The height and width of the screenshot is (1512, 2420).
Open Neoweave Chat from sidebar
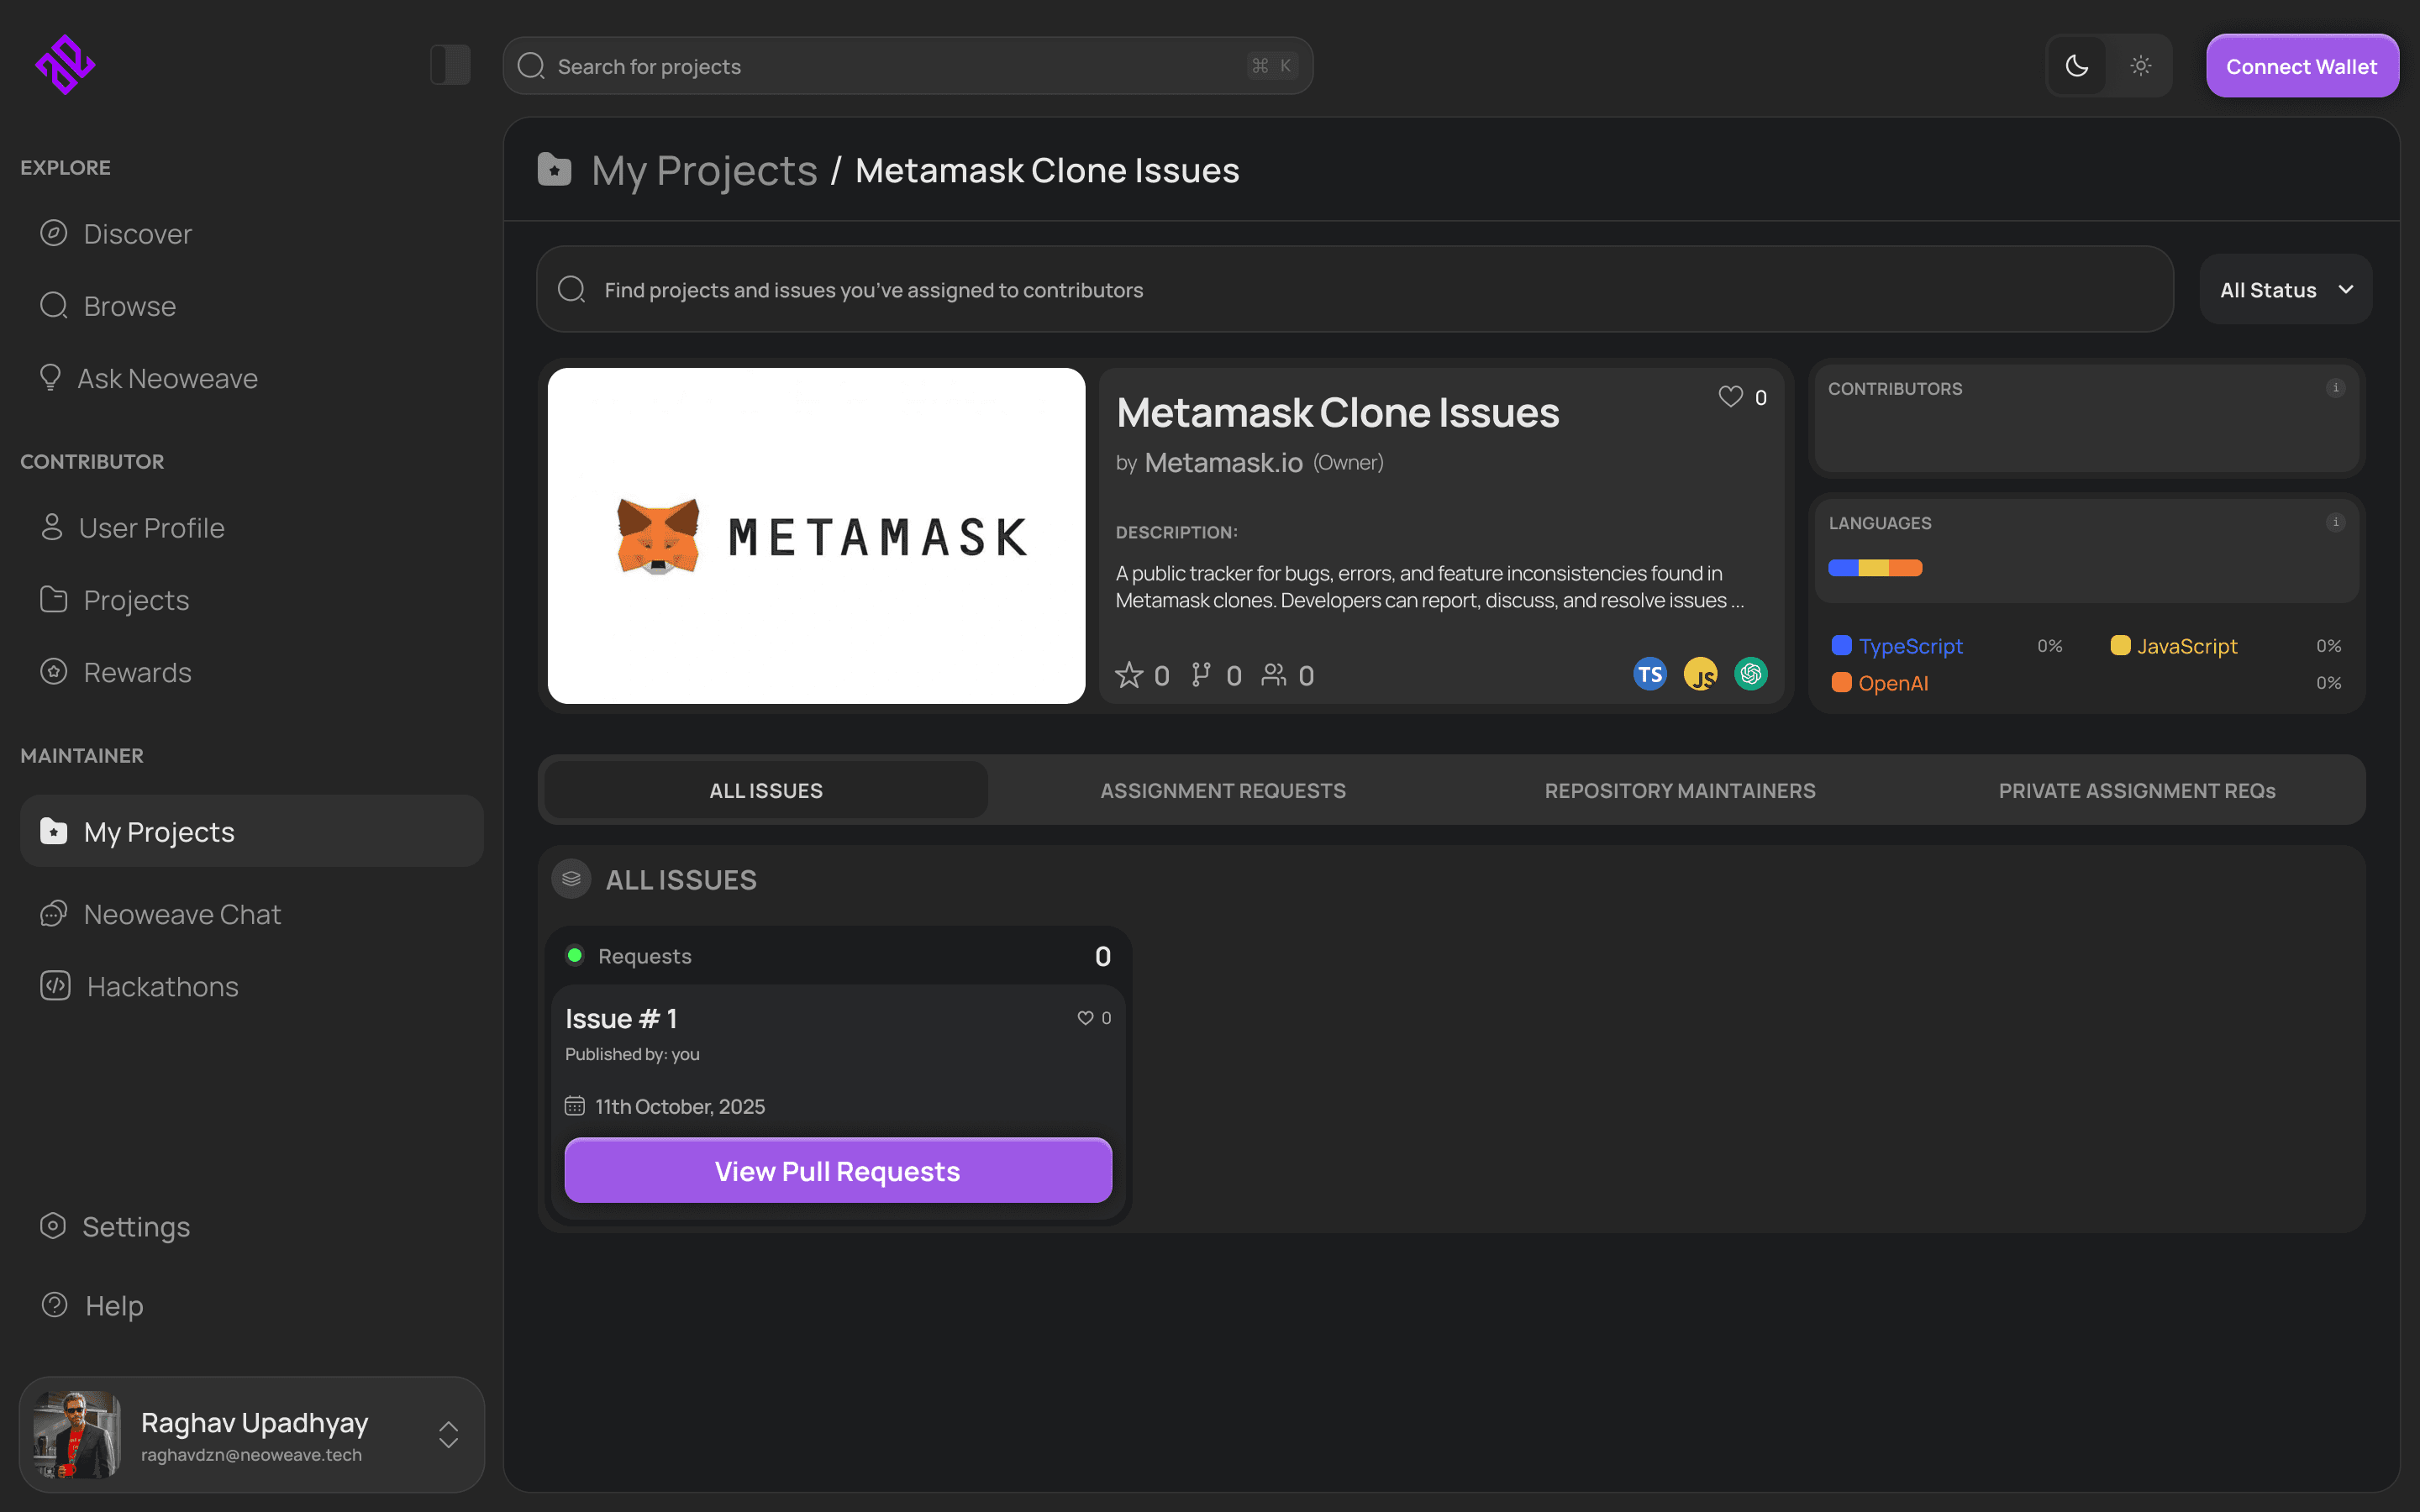tap(182, 914)
